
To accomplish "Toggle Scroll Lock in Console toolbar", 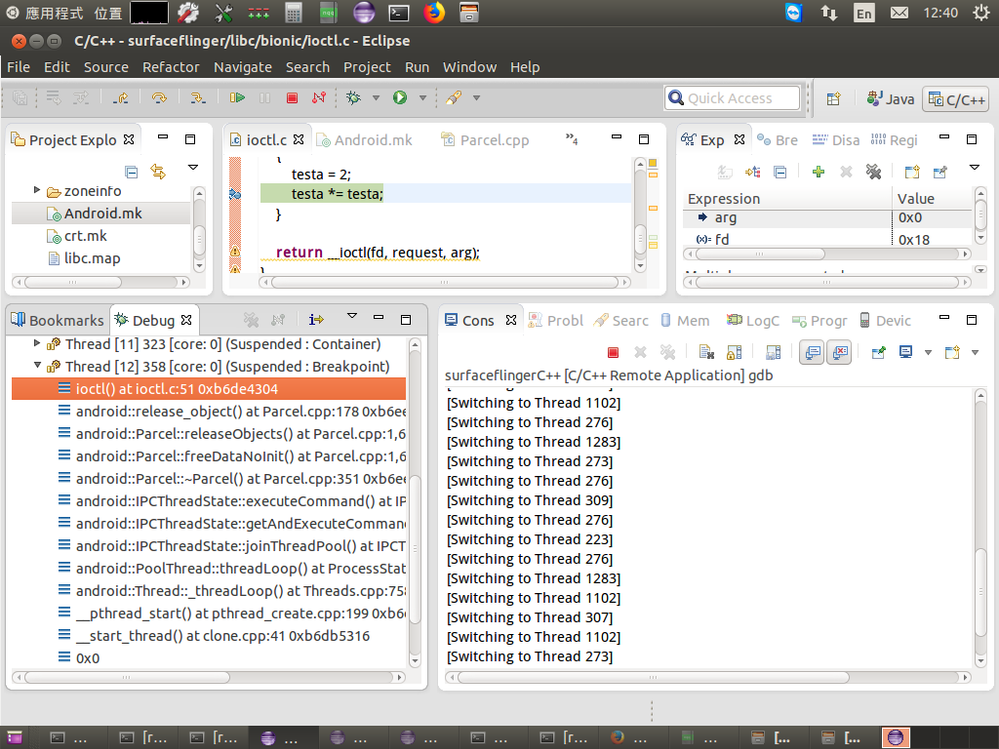I will coord(735,352).
